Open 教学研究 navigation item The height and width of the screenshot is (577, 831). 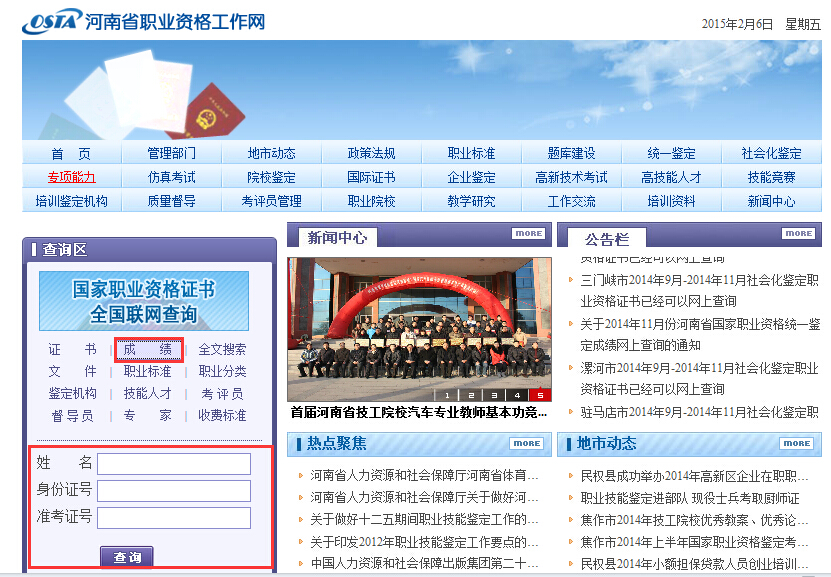472,201
